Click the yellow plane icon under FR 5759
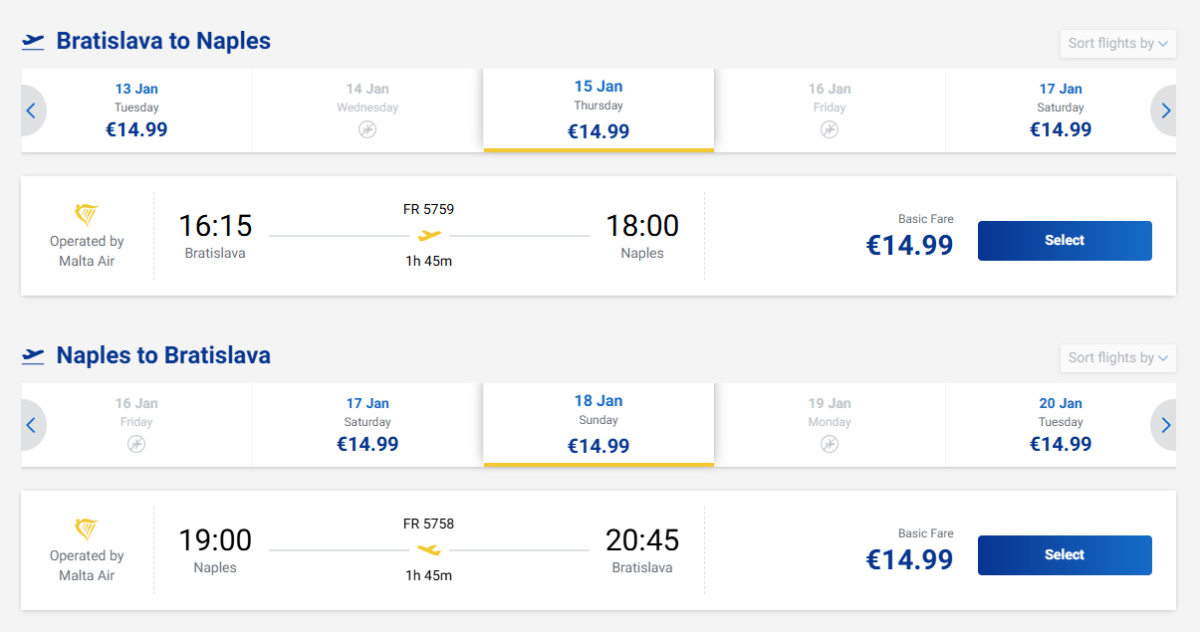Viewport: 1200px width, 632px height. click(429, 236)
